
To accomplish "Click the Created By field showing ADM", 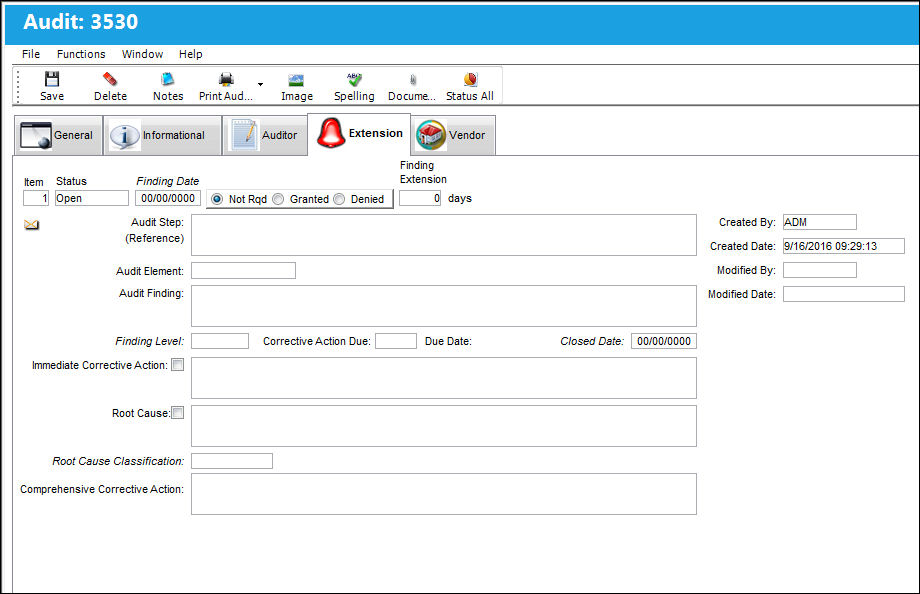I will (x=820, y=222).
